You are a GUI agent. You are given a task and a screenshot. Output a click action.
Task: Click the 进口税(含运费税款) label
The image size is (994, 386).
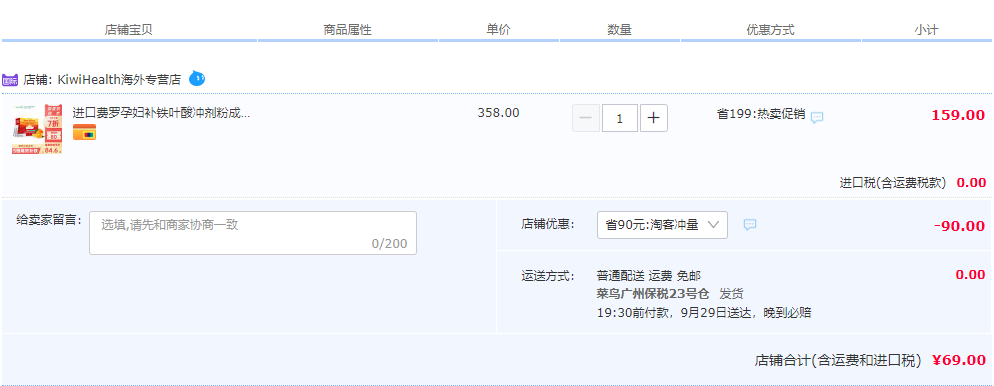pos(893,183)
